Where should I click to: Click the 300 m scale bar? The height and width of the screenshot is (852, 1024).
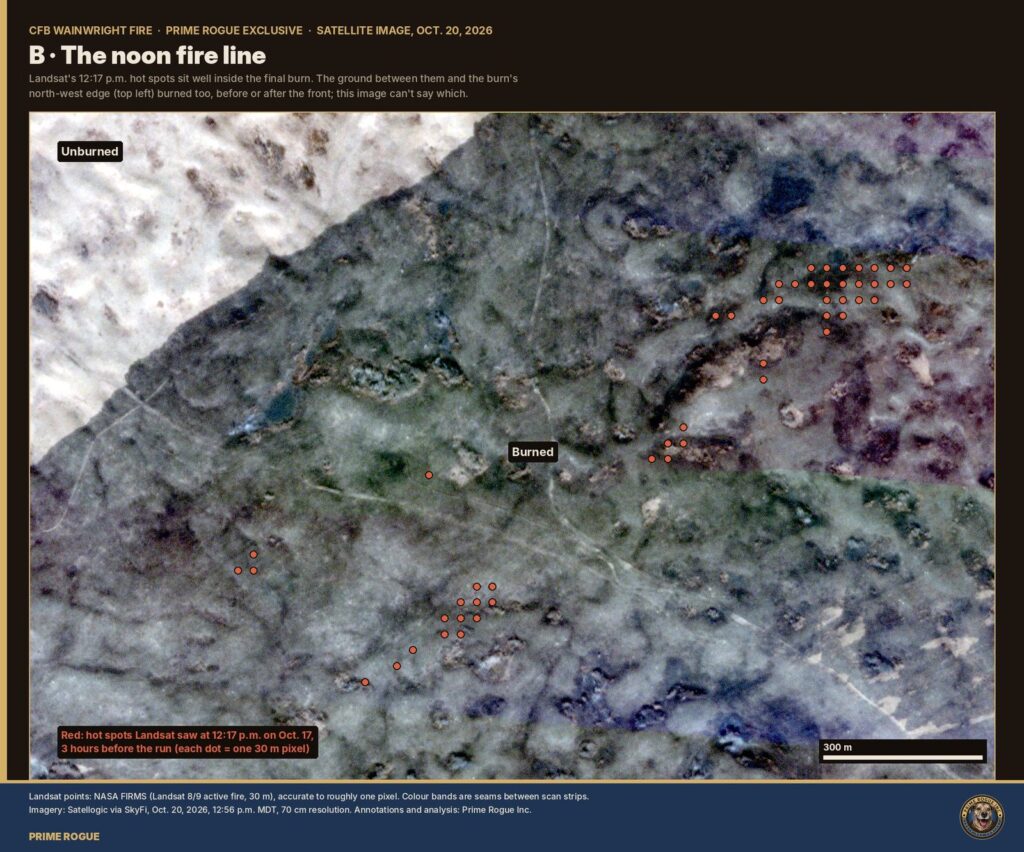(x=903, y=751)
